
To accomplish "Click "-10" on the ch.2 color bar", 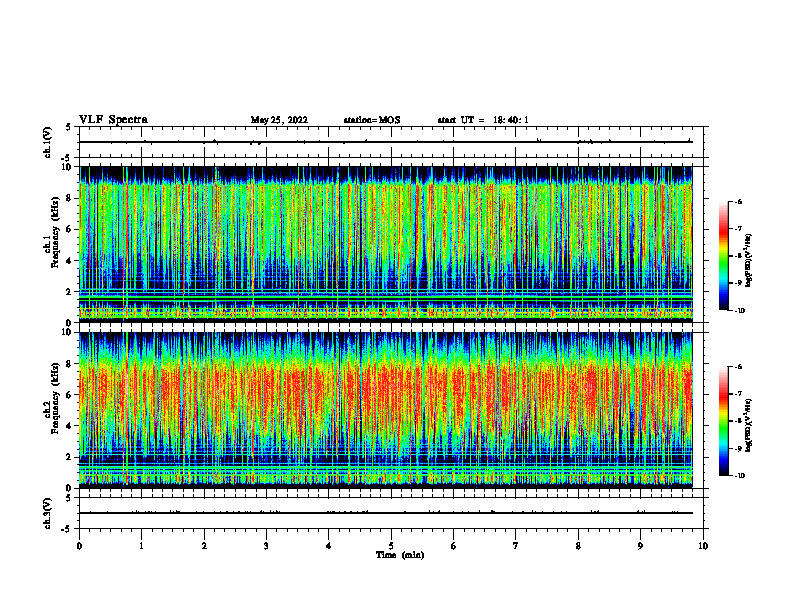I will (x=739, y=476).
